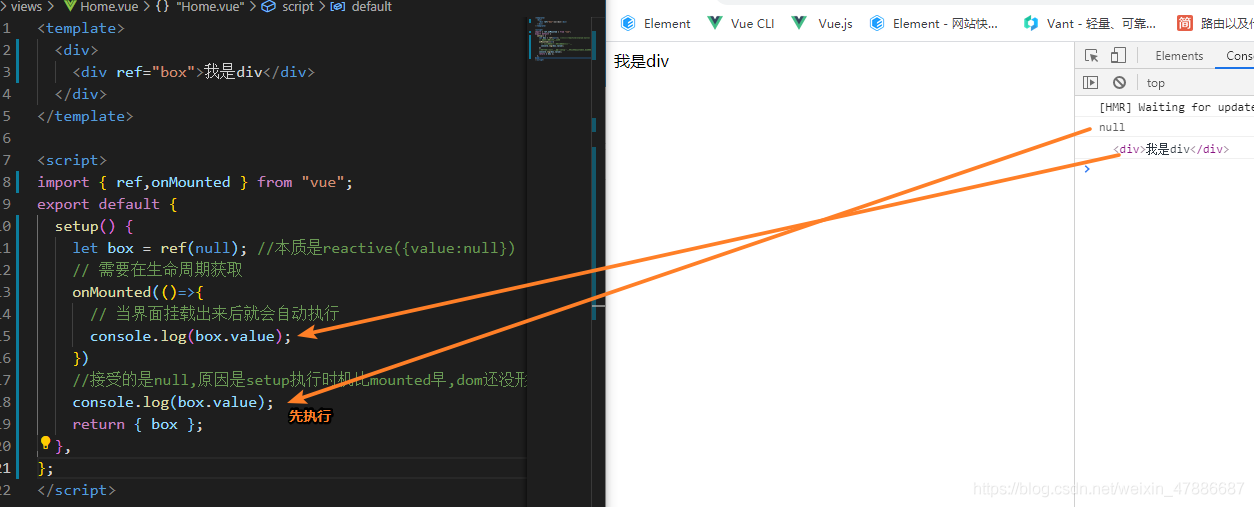Open the 'top' JavaScript context dropdown
Image resolution: width=1254 pixels, height=507 pixels.
click(1156, 83)
